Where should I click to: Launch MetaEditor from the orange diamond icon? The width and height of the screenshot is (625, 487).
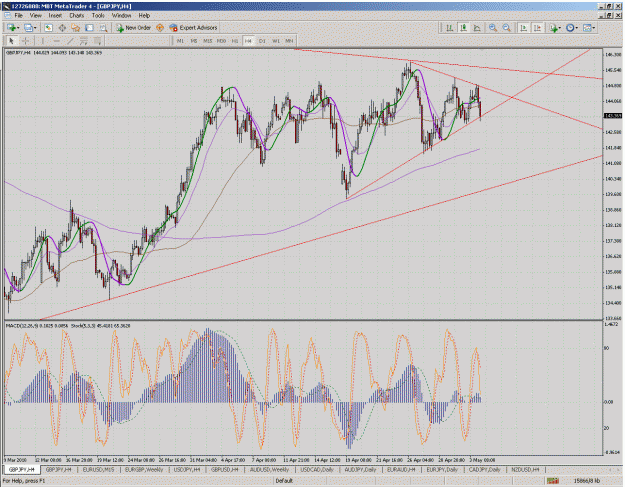pyautogui.click(x=160, y=27)
